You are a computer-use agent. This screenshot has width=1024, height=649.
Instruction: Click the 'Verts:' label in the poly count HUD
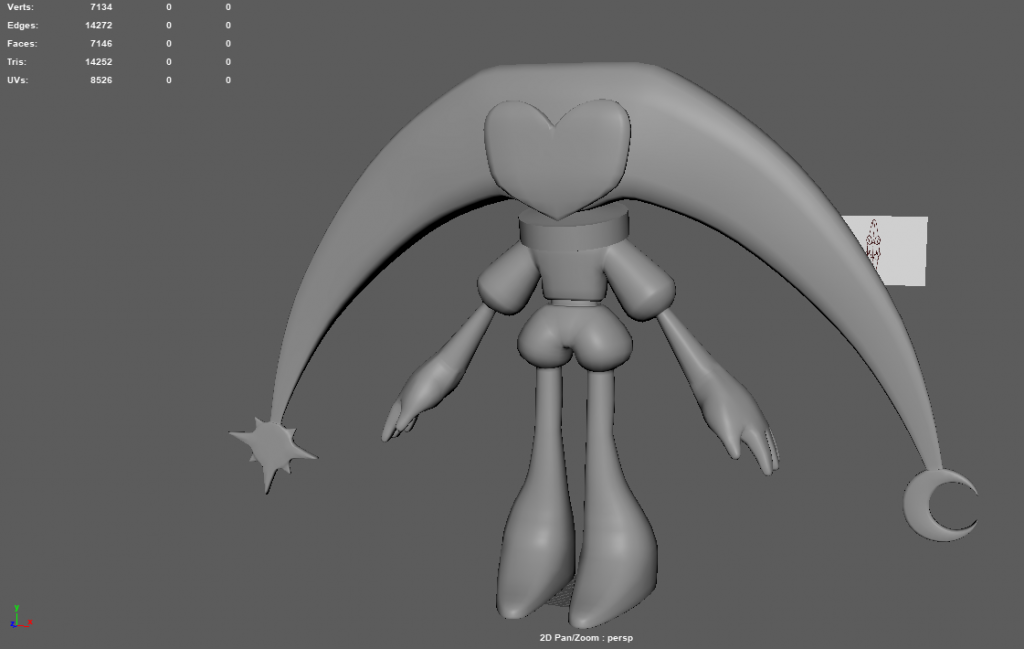[x=20, y=7]
